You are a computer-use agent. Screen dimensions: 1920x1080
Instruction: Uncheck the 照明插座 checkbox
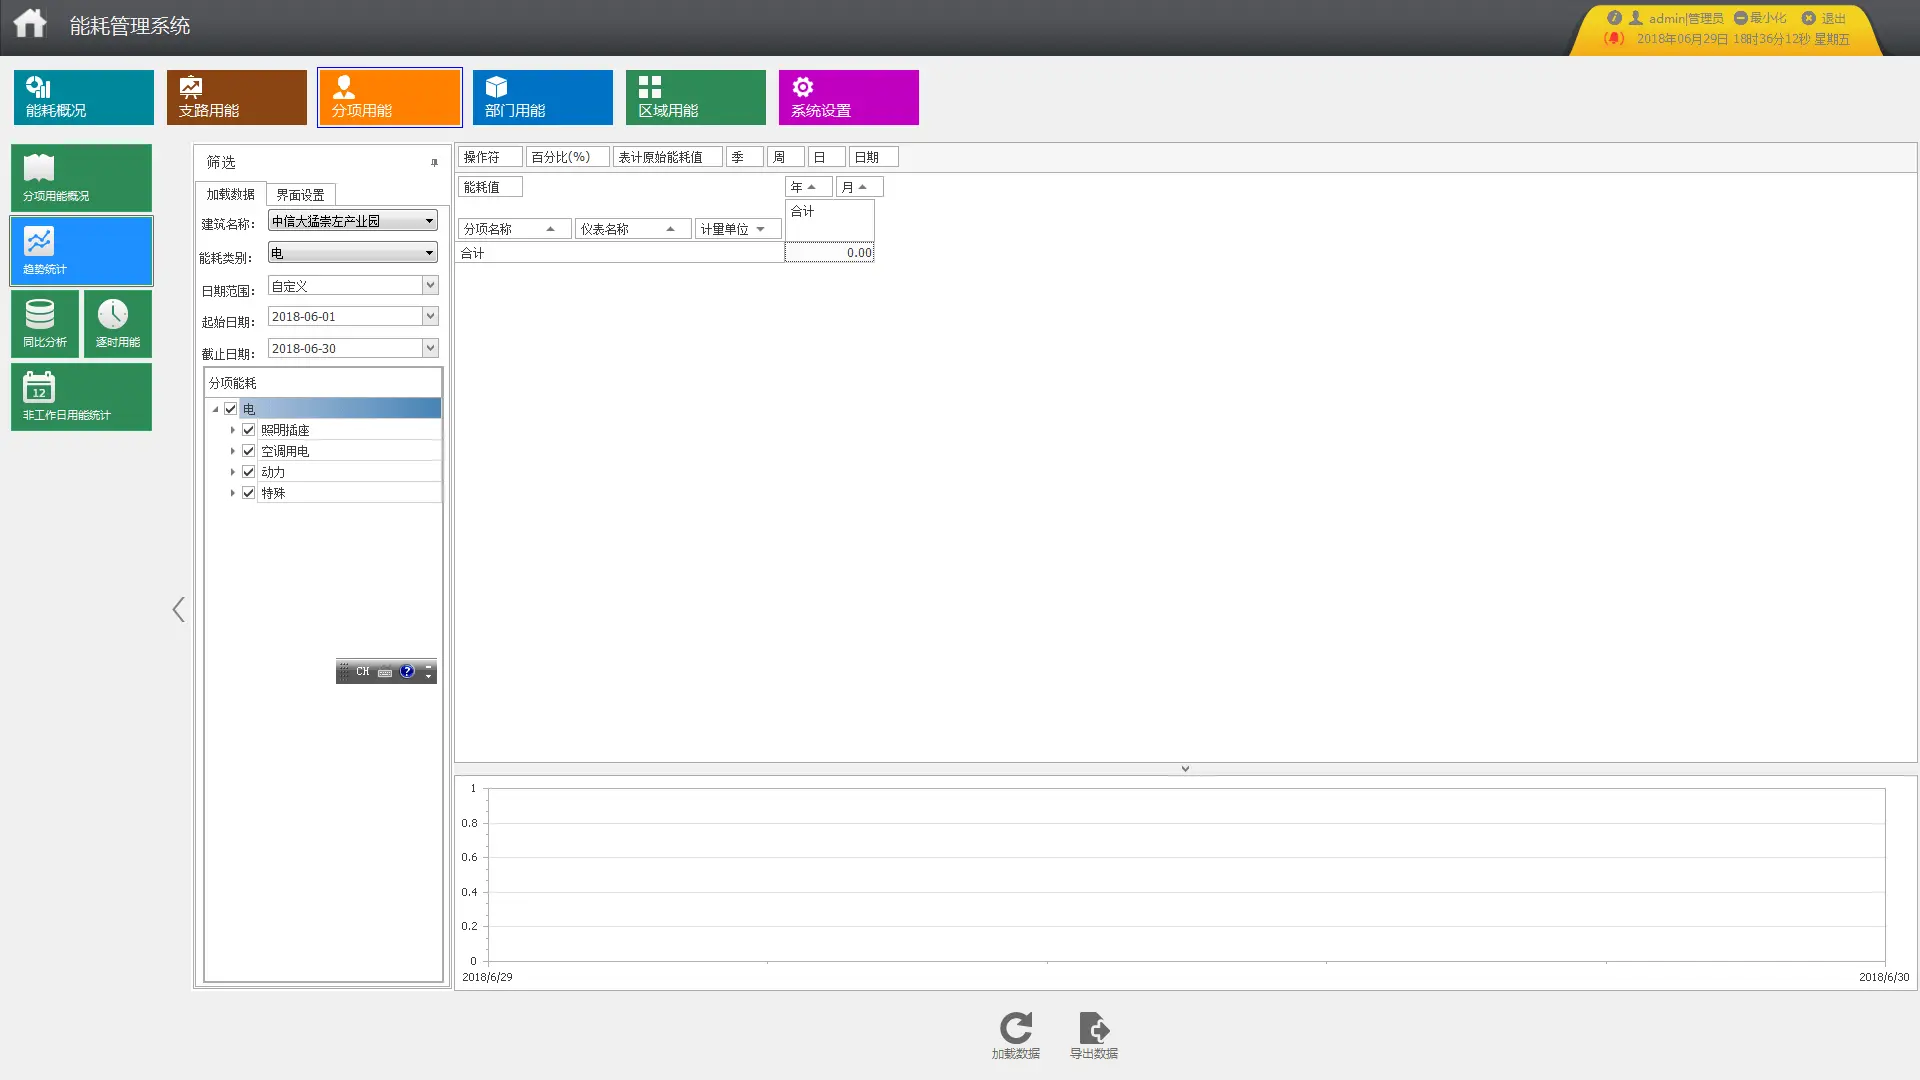click(x=249, y=430)
